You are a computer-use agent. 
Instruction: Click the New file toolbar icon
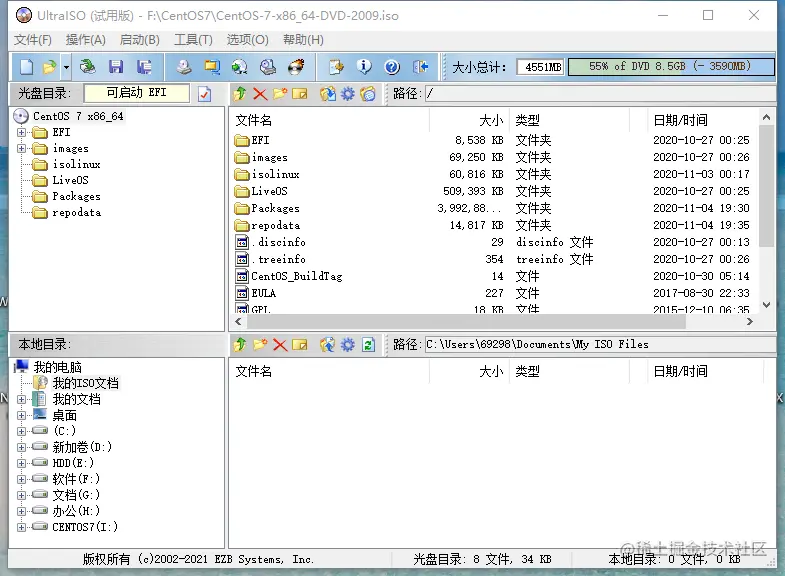(x=27, y=67)
